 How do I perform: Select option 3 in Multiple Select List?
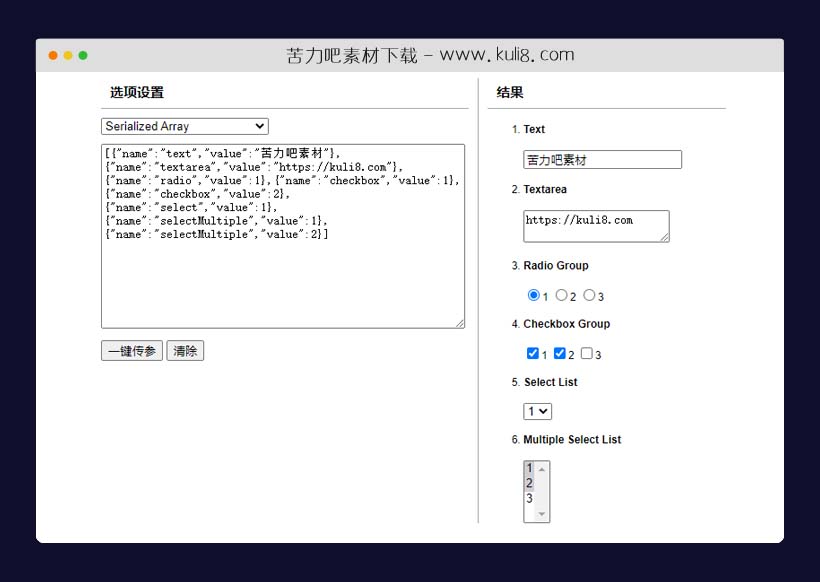coord(530,499)
